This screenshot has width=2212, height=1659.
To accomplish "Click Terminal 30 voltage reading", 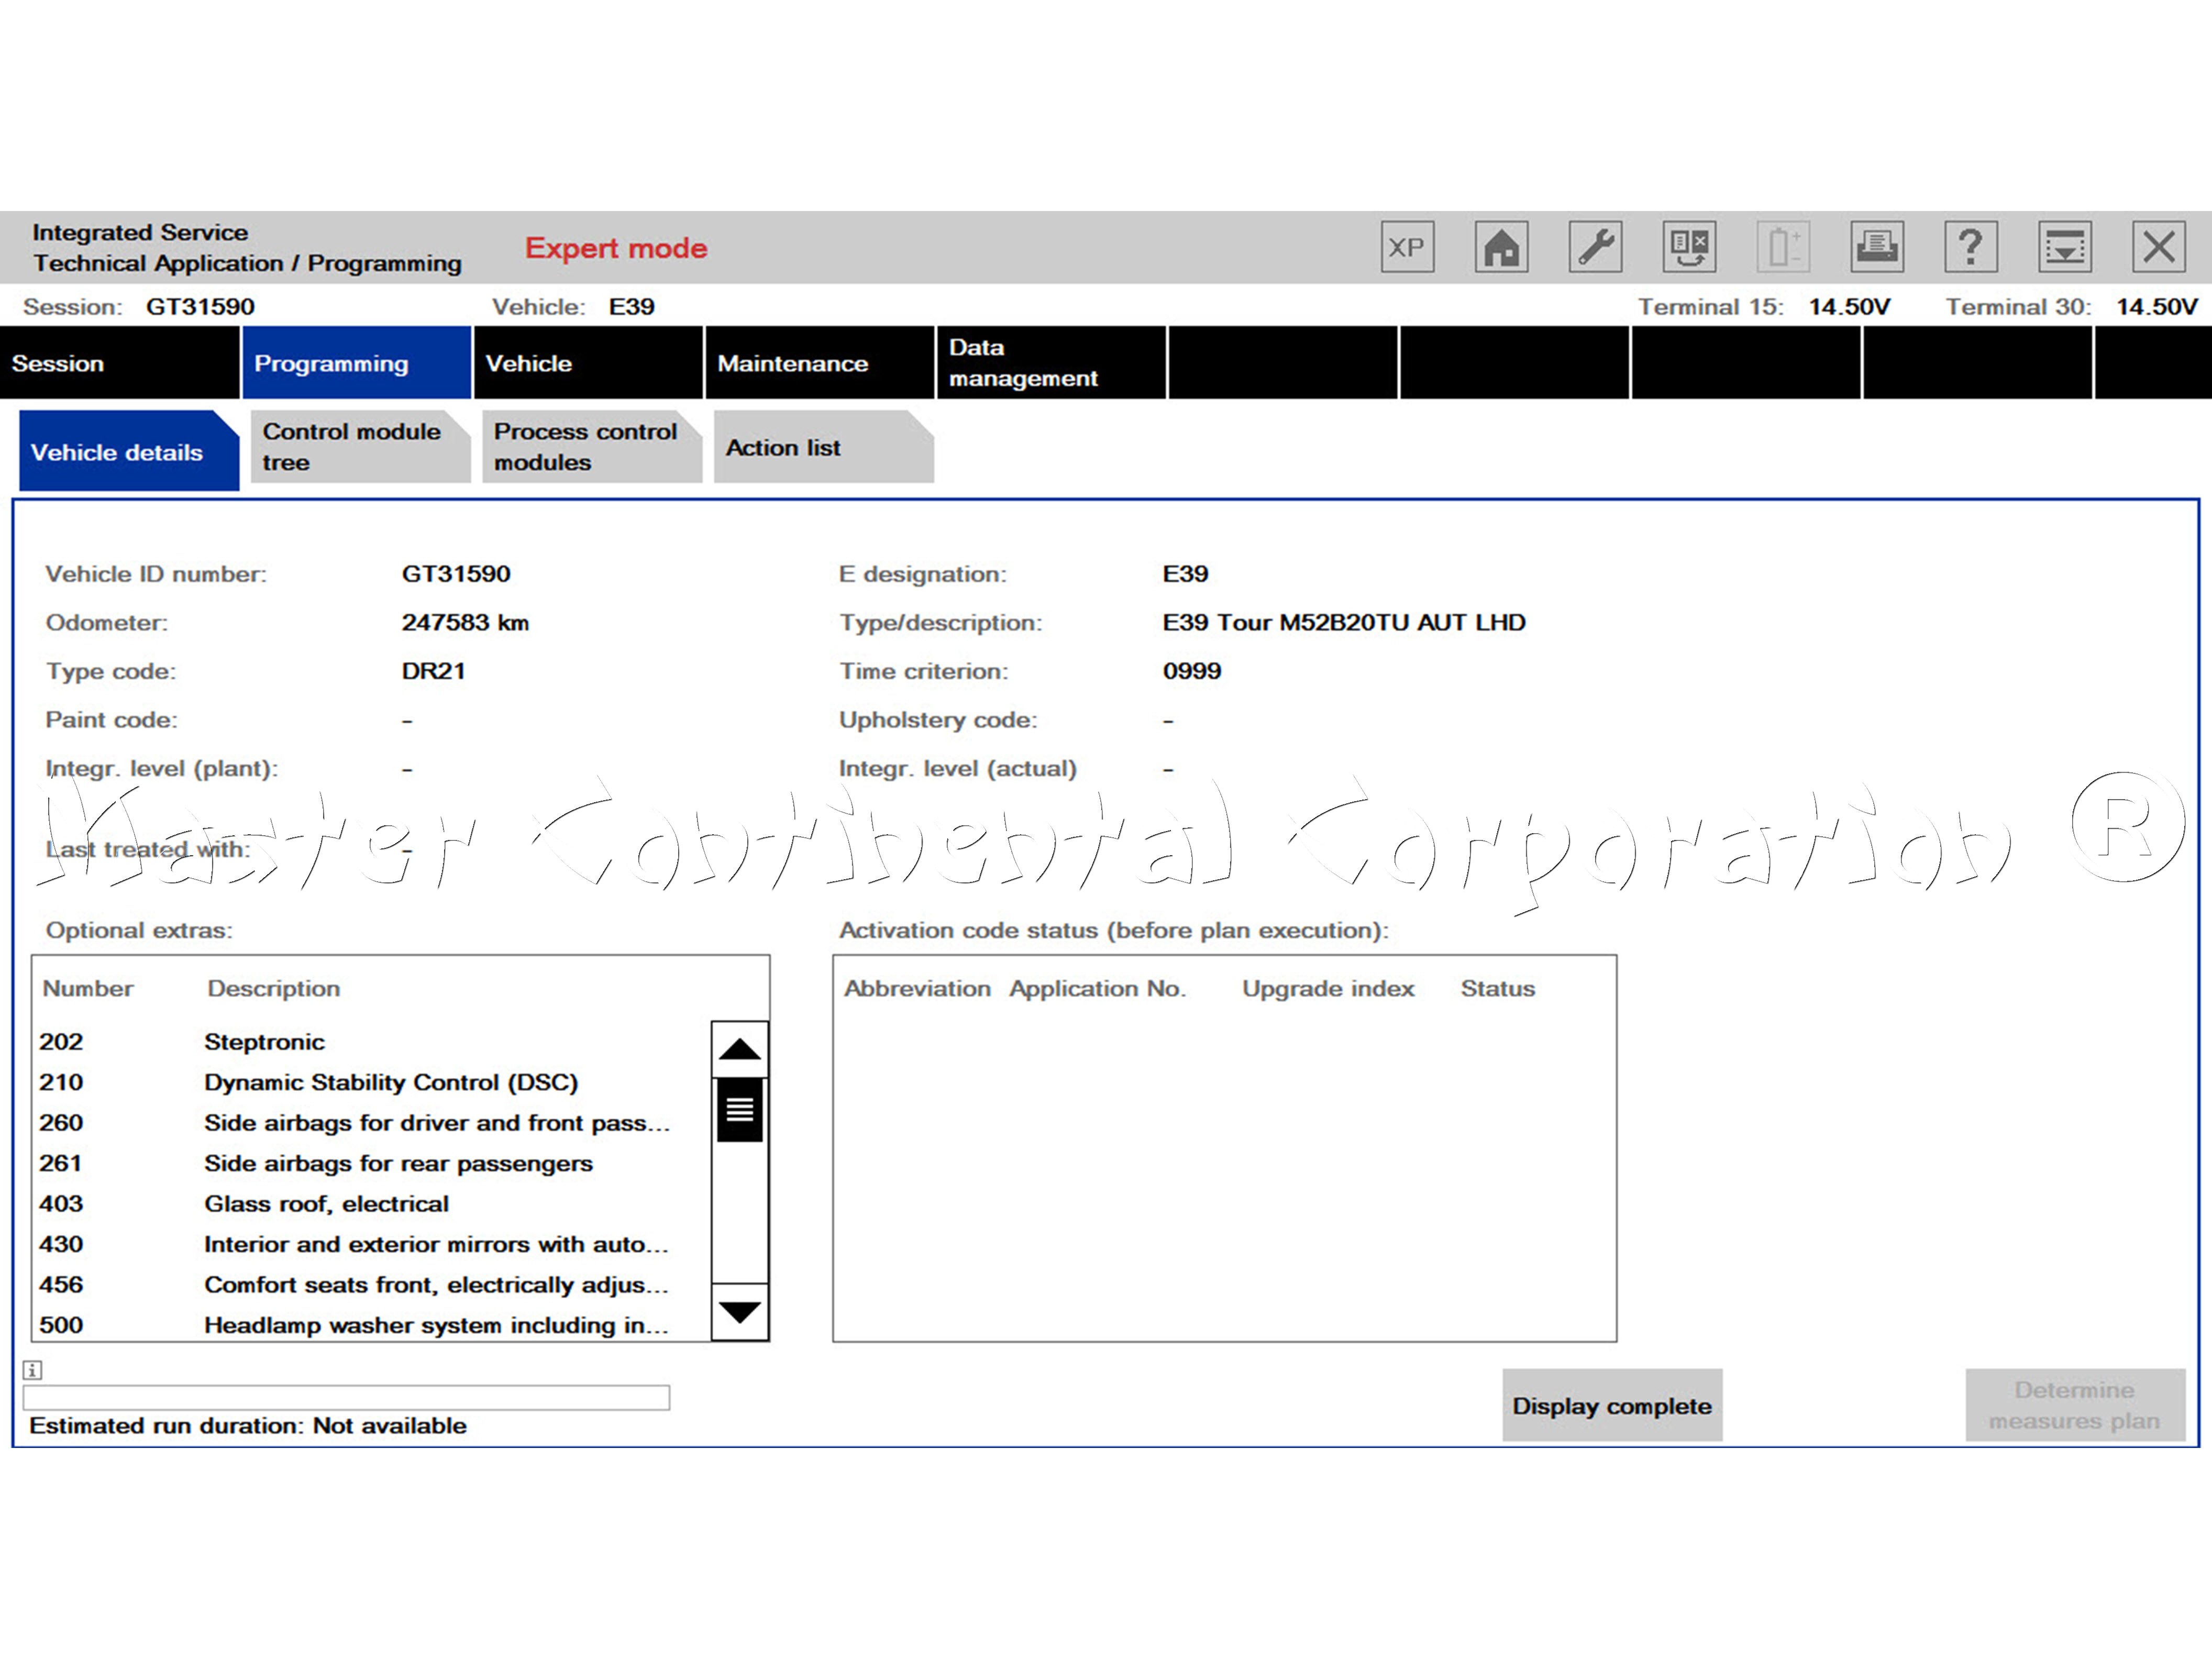I will (2157, 307).
